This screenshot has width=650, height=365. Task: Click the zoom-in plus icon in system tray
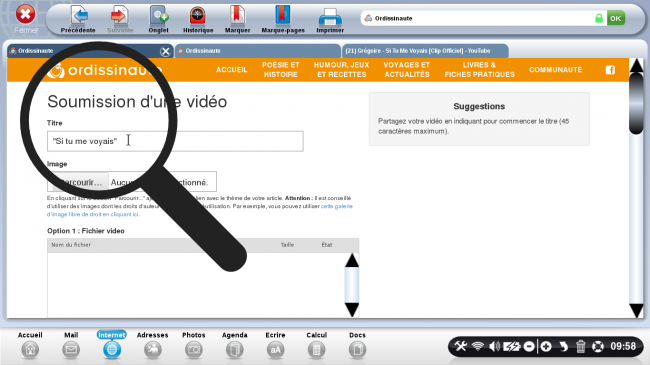546,346
